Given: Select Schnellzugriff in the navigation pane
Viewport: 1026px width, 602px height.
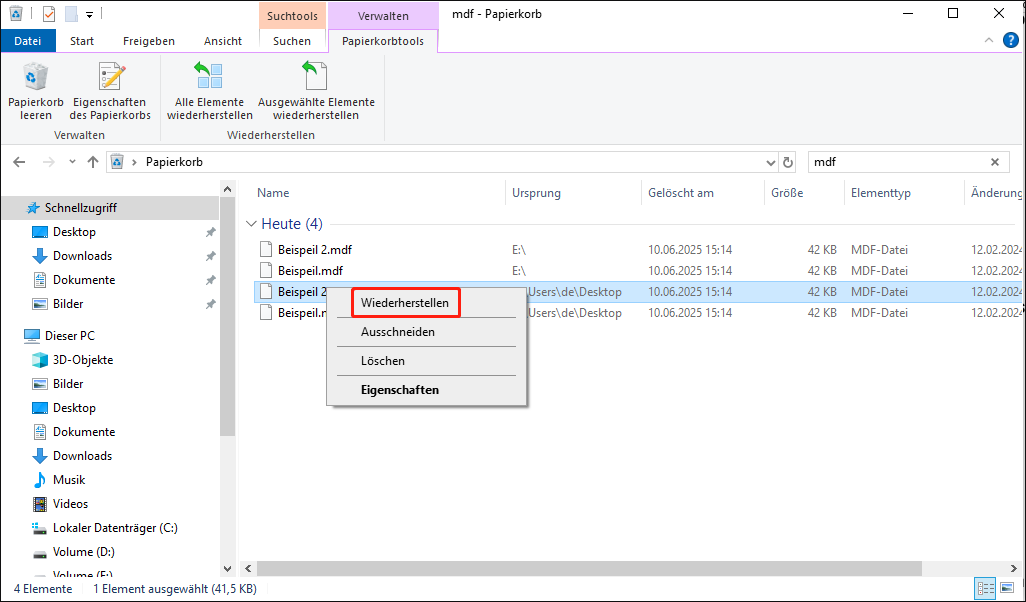Looking at the screenshot, I should (110, 207).
